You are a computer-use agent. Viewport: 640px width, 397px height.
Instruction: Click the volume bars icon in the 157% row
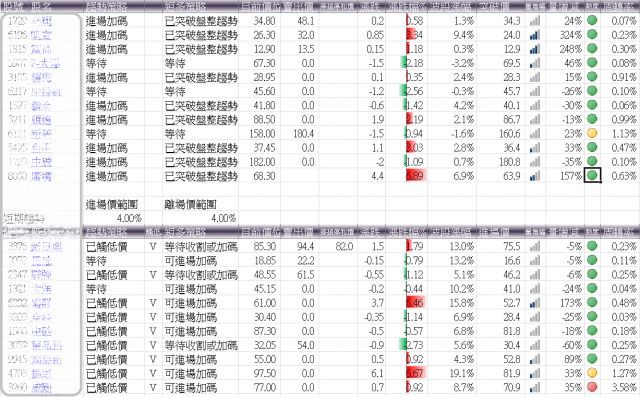(535, 176)
